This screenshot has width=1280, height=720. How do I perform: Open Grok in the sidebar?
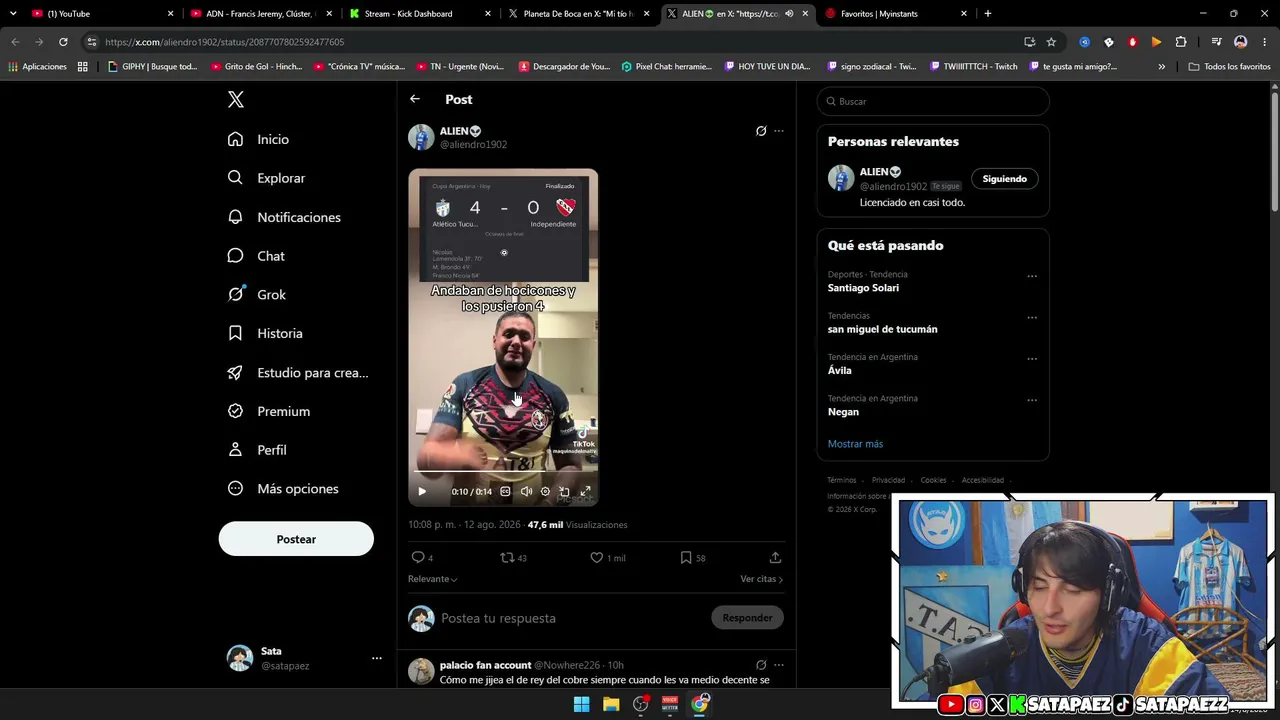coord(257,295)
